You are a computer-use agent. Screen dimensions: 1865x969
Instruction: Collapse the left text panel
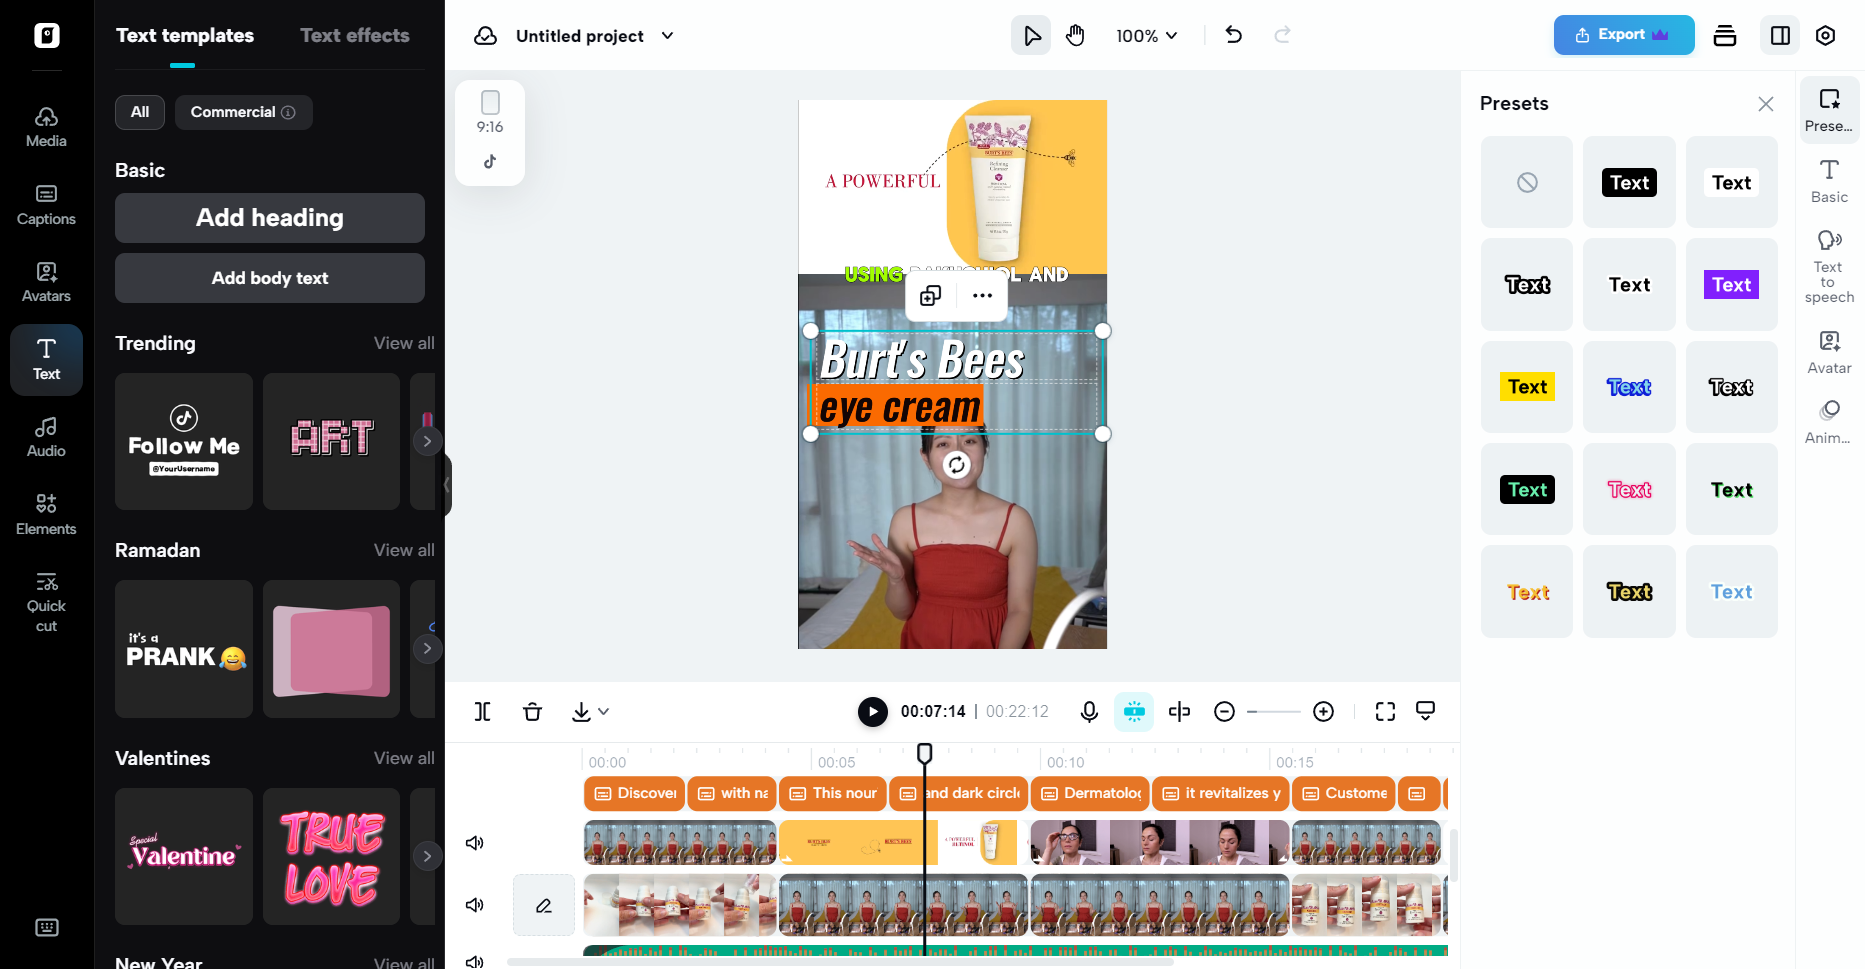point(447,485)
